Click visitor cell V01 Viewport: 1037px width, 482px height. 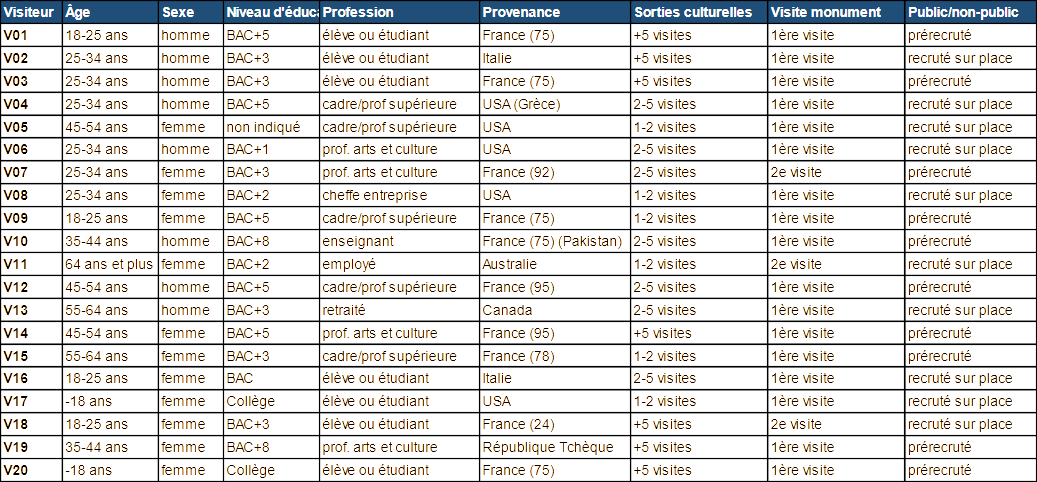32,36
